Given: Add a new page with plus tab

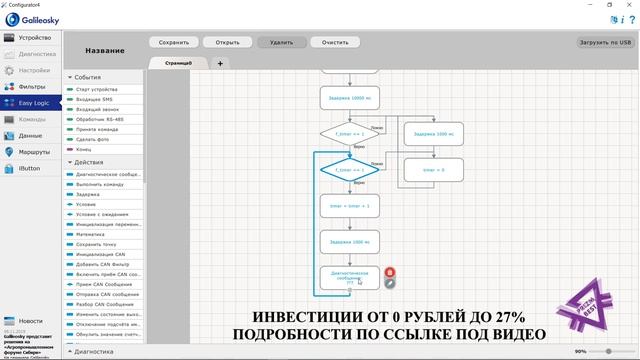Looking at the screenshot, I should click(220, 63).
